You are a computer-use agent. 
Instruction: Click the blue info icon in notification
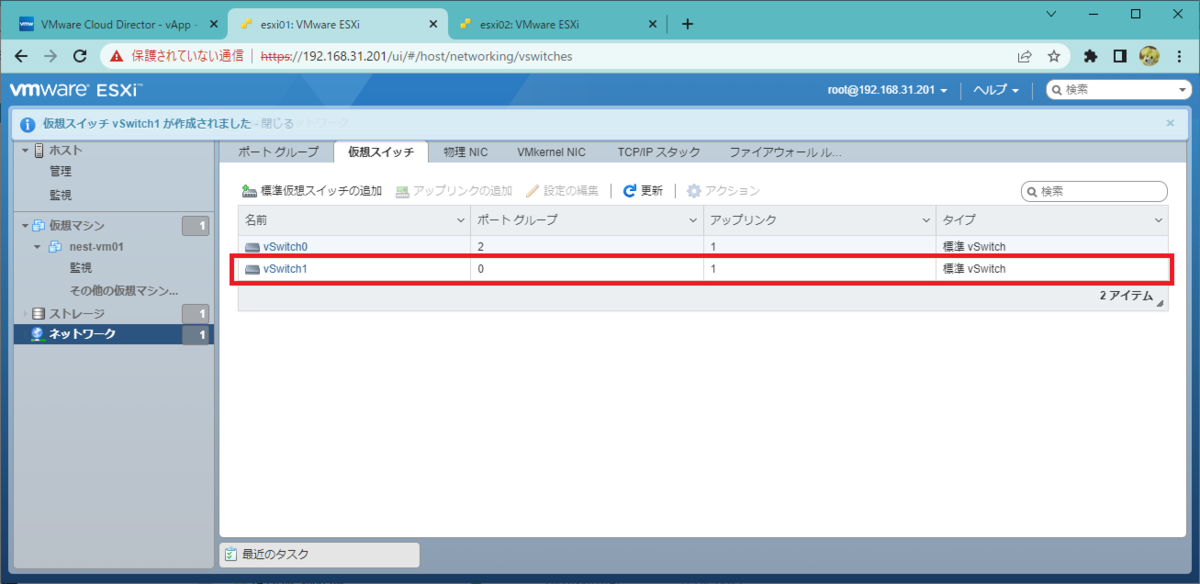point(27,124)
